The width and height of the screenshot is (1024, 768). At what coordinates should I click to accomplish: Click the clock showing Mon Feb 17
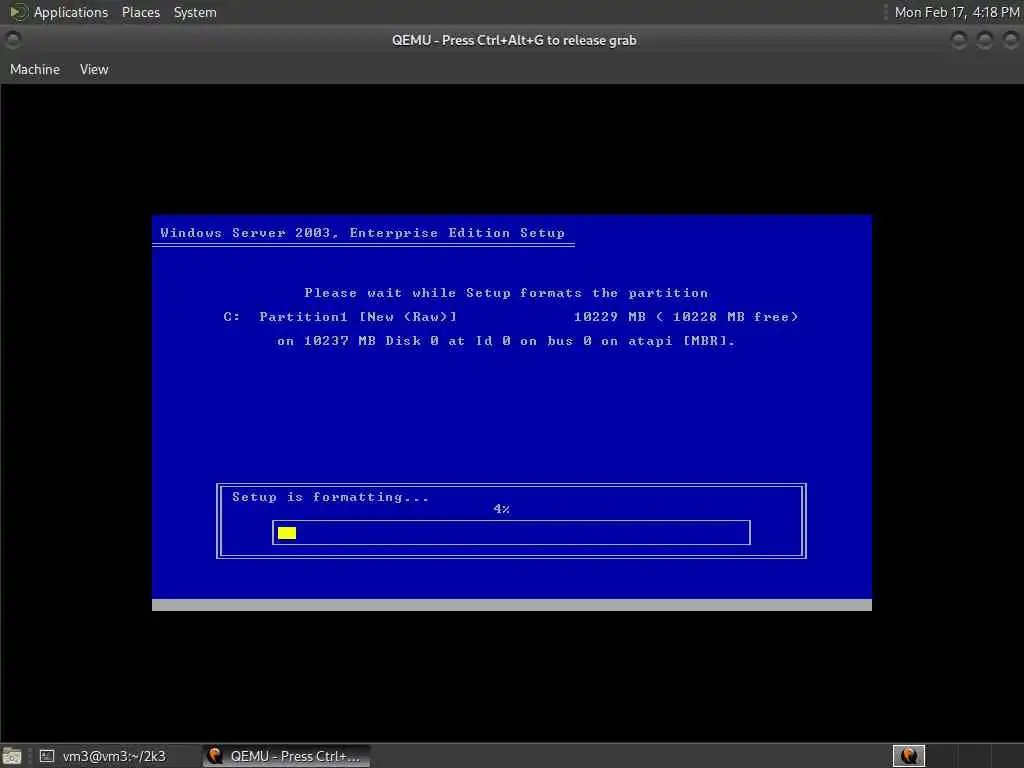coord(956,12)
